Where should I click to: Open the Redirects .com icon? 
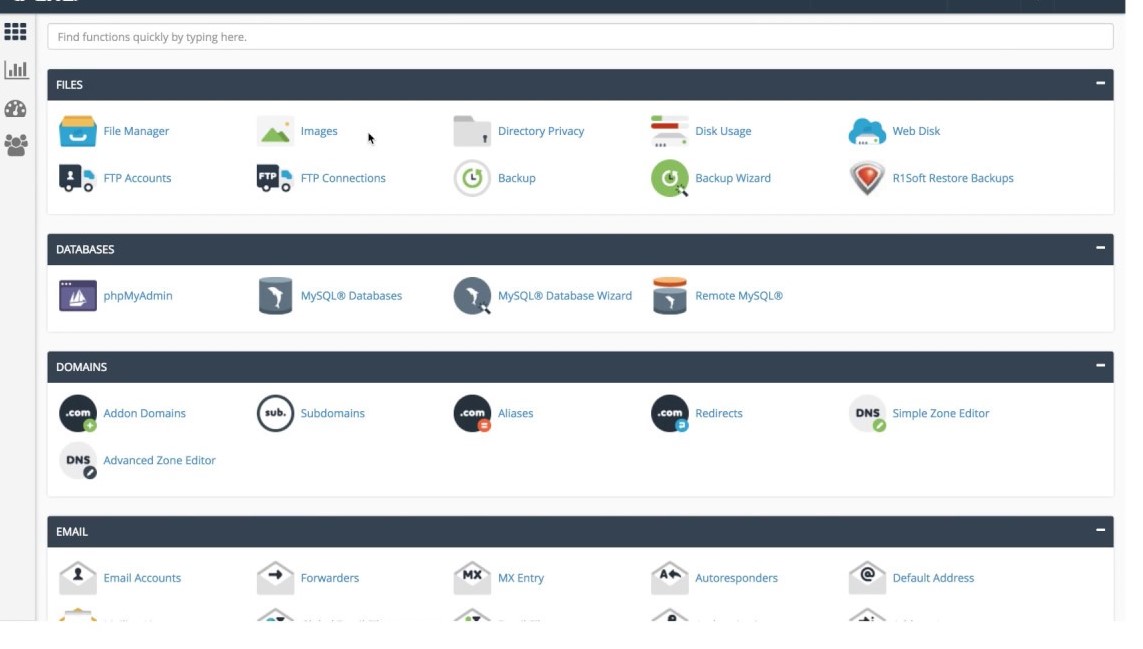pyautogui.click(x=669, y=413)
